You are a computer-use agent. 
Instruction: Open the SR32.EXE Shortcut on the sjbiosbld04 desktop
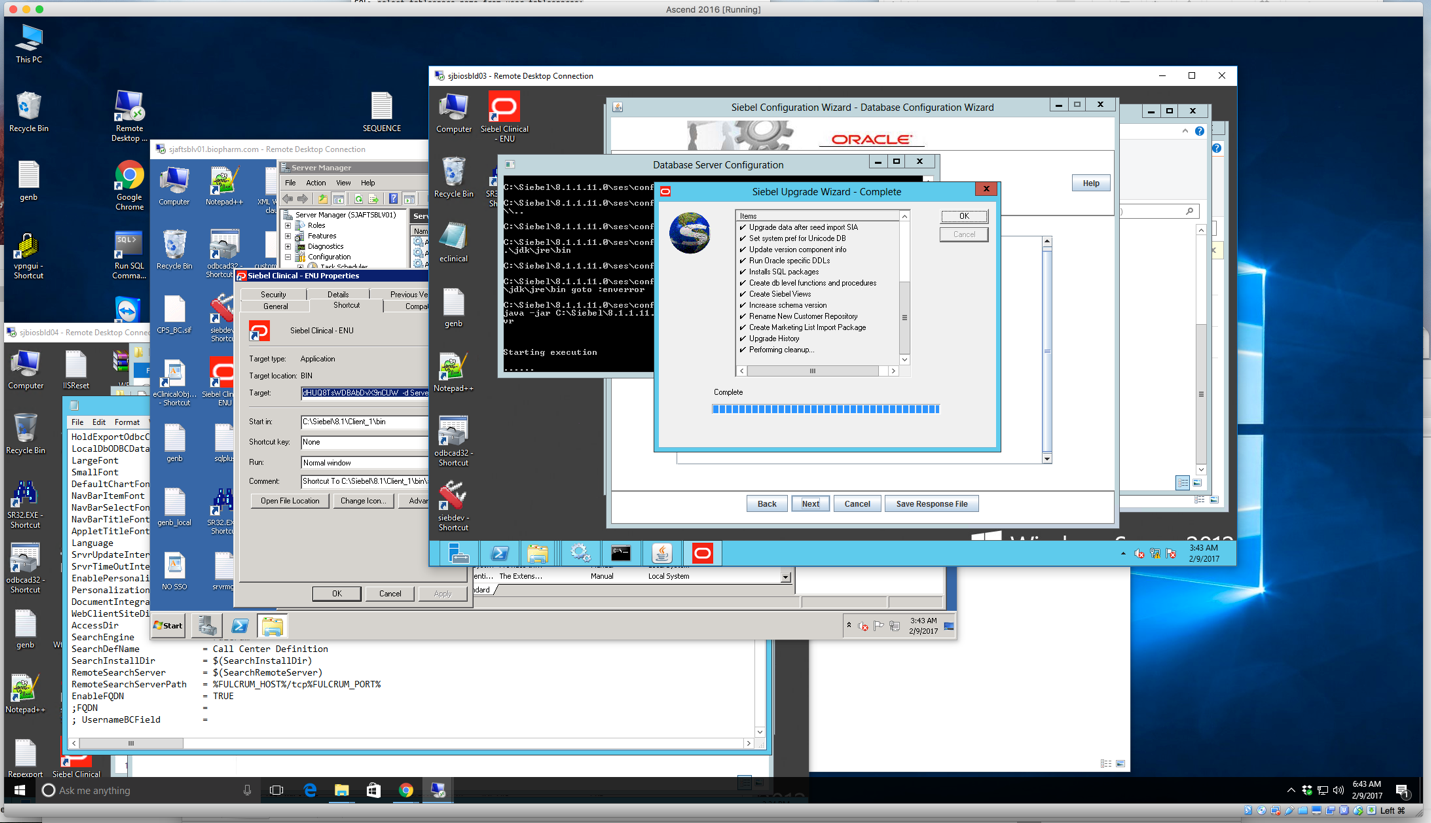click(x=25, y=503)
